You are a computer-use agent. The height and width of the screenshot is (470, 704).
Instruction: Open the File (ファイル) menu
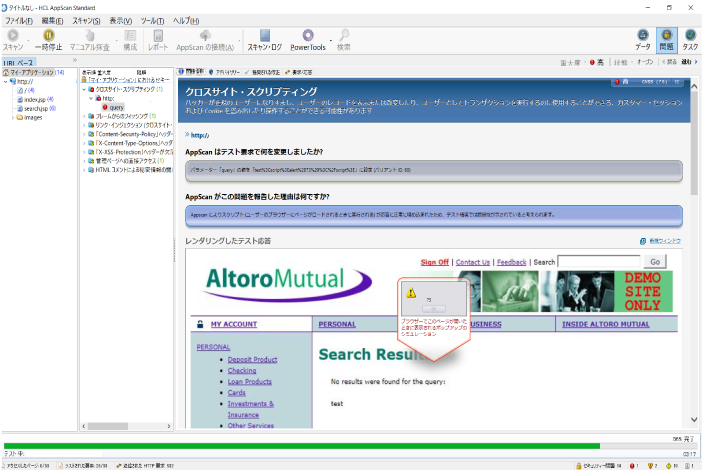19,21
